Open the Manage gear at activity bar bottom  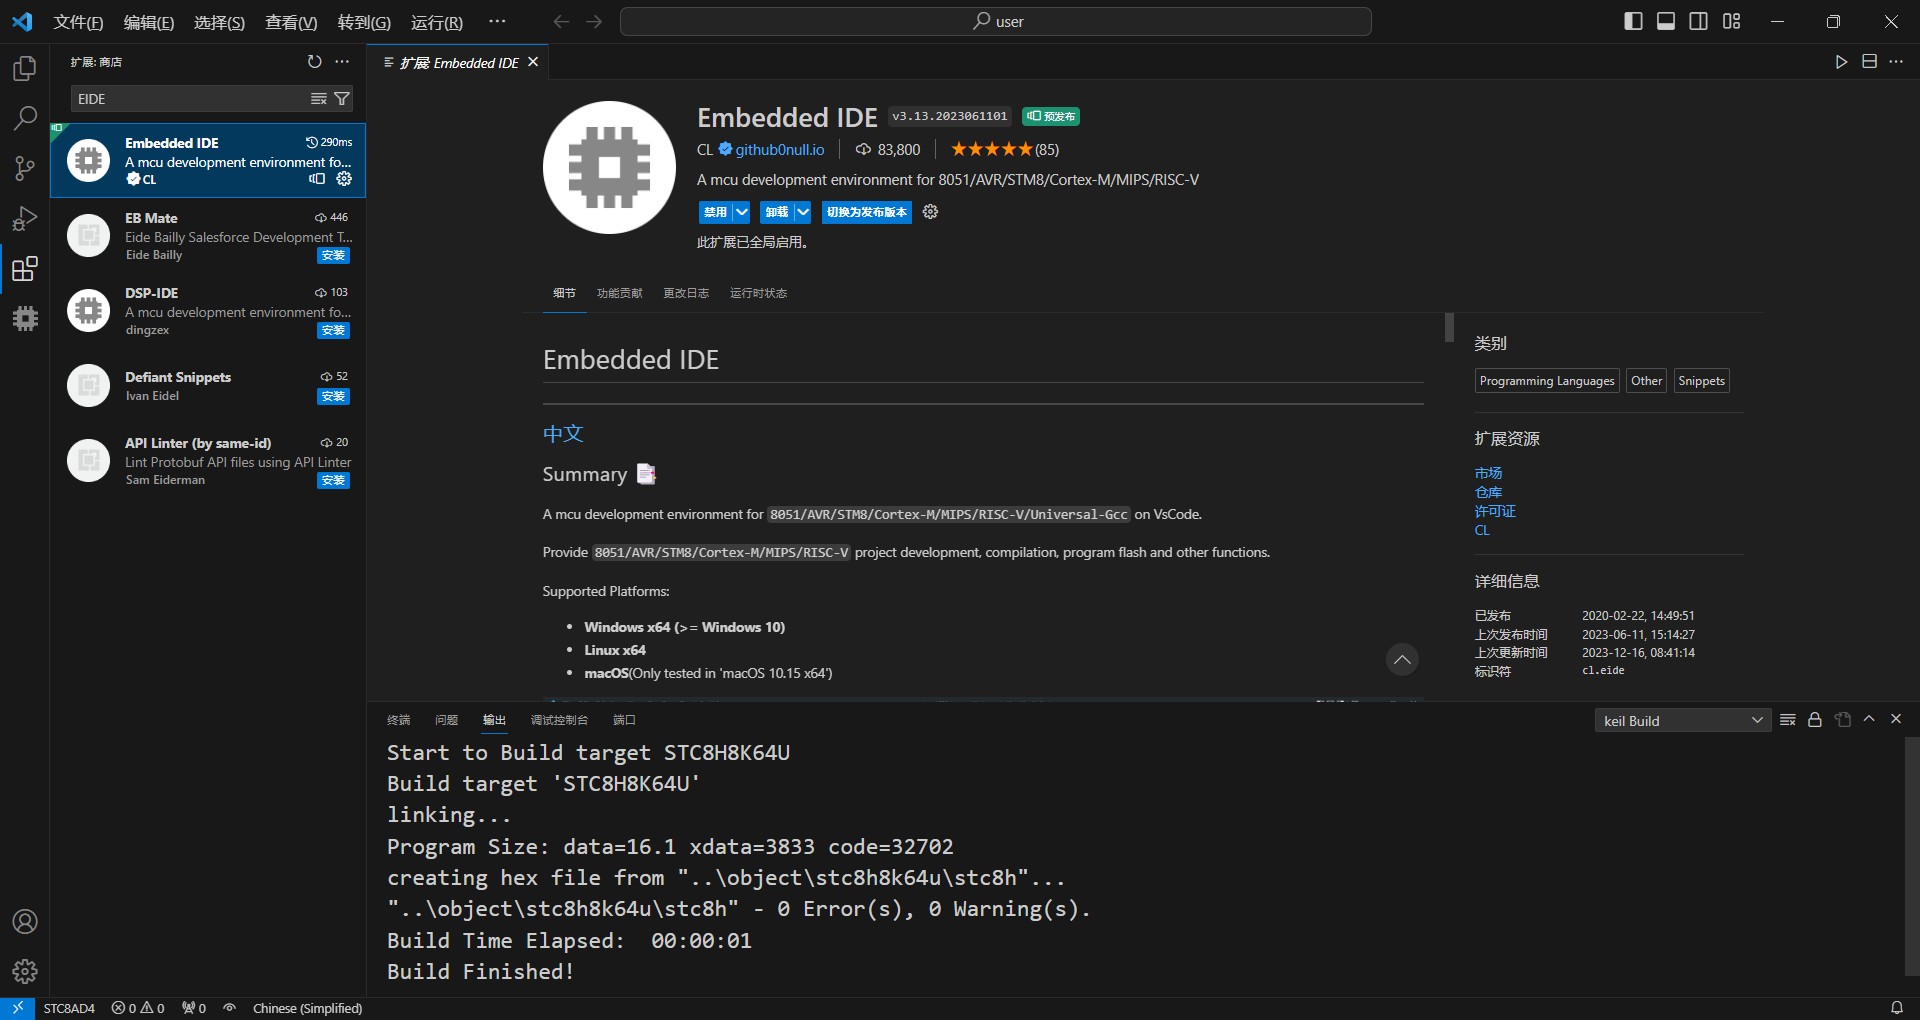[25, 971]
